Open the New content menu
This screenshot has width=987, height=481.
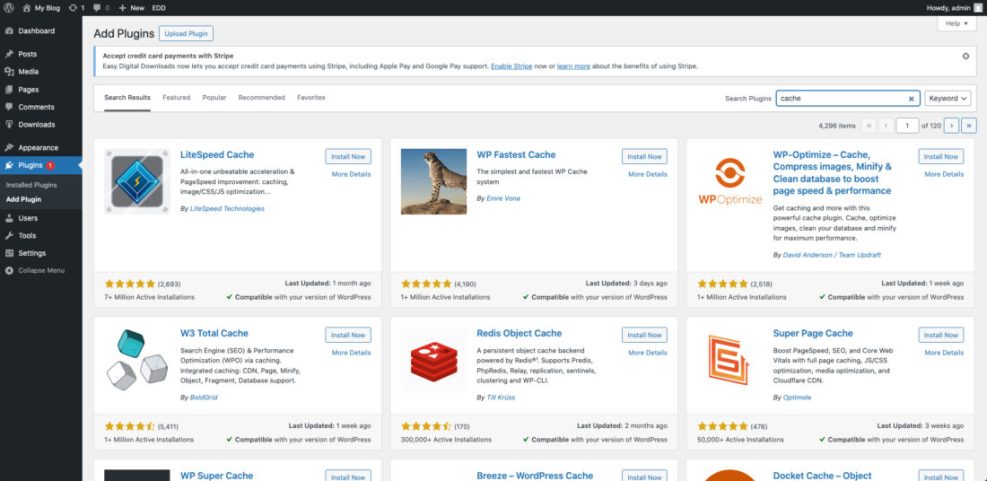(132, 8)
